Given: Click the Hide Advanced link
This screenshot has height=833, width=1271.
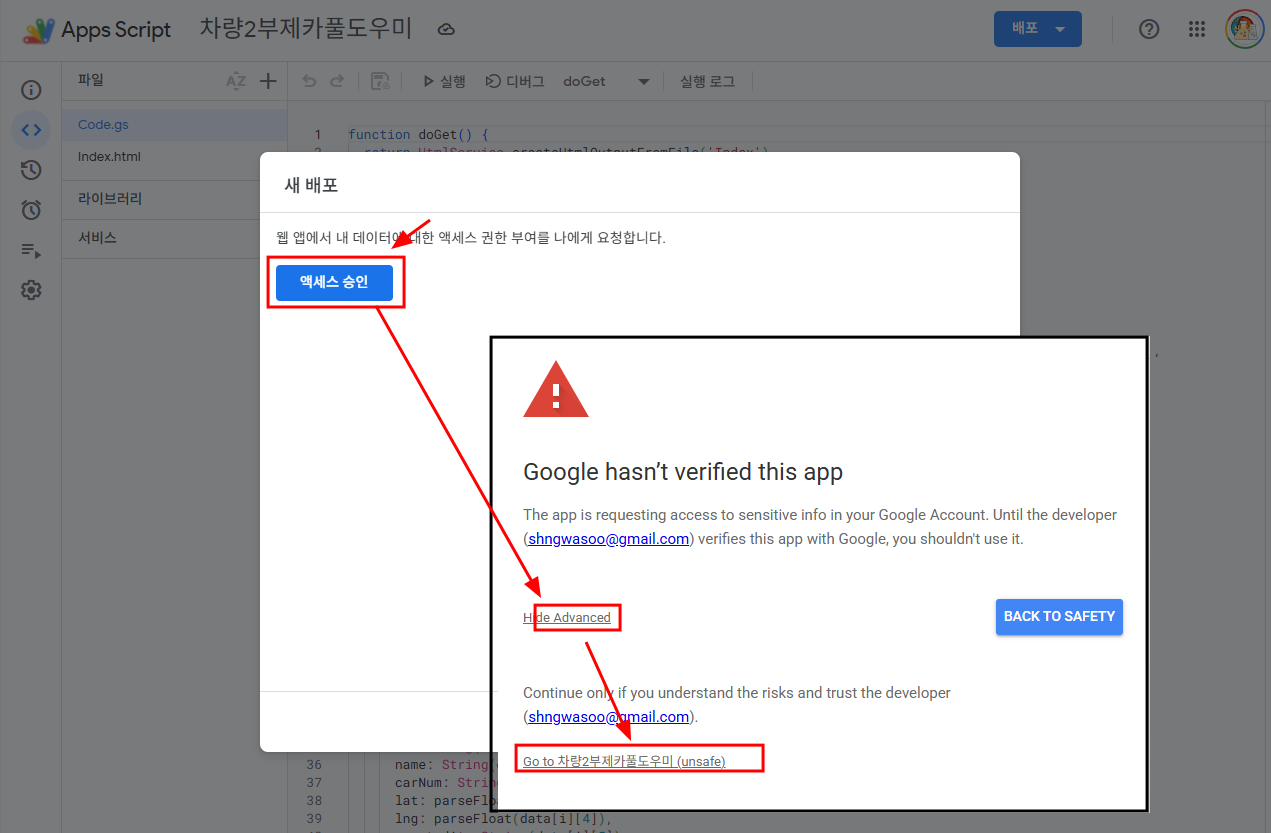Looking at the screenshot, I should click(567, 618).
